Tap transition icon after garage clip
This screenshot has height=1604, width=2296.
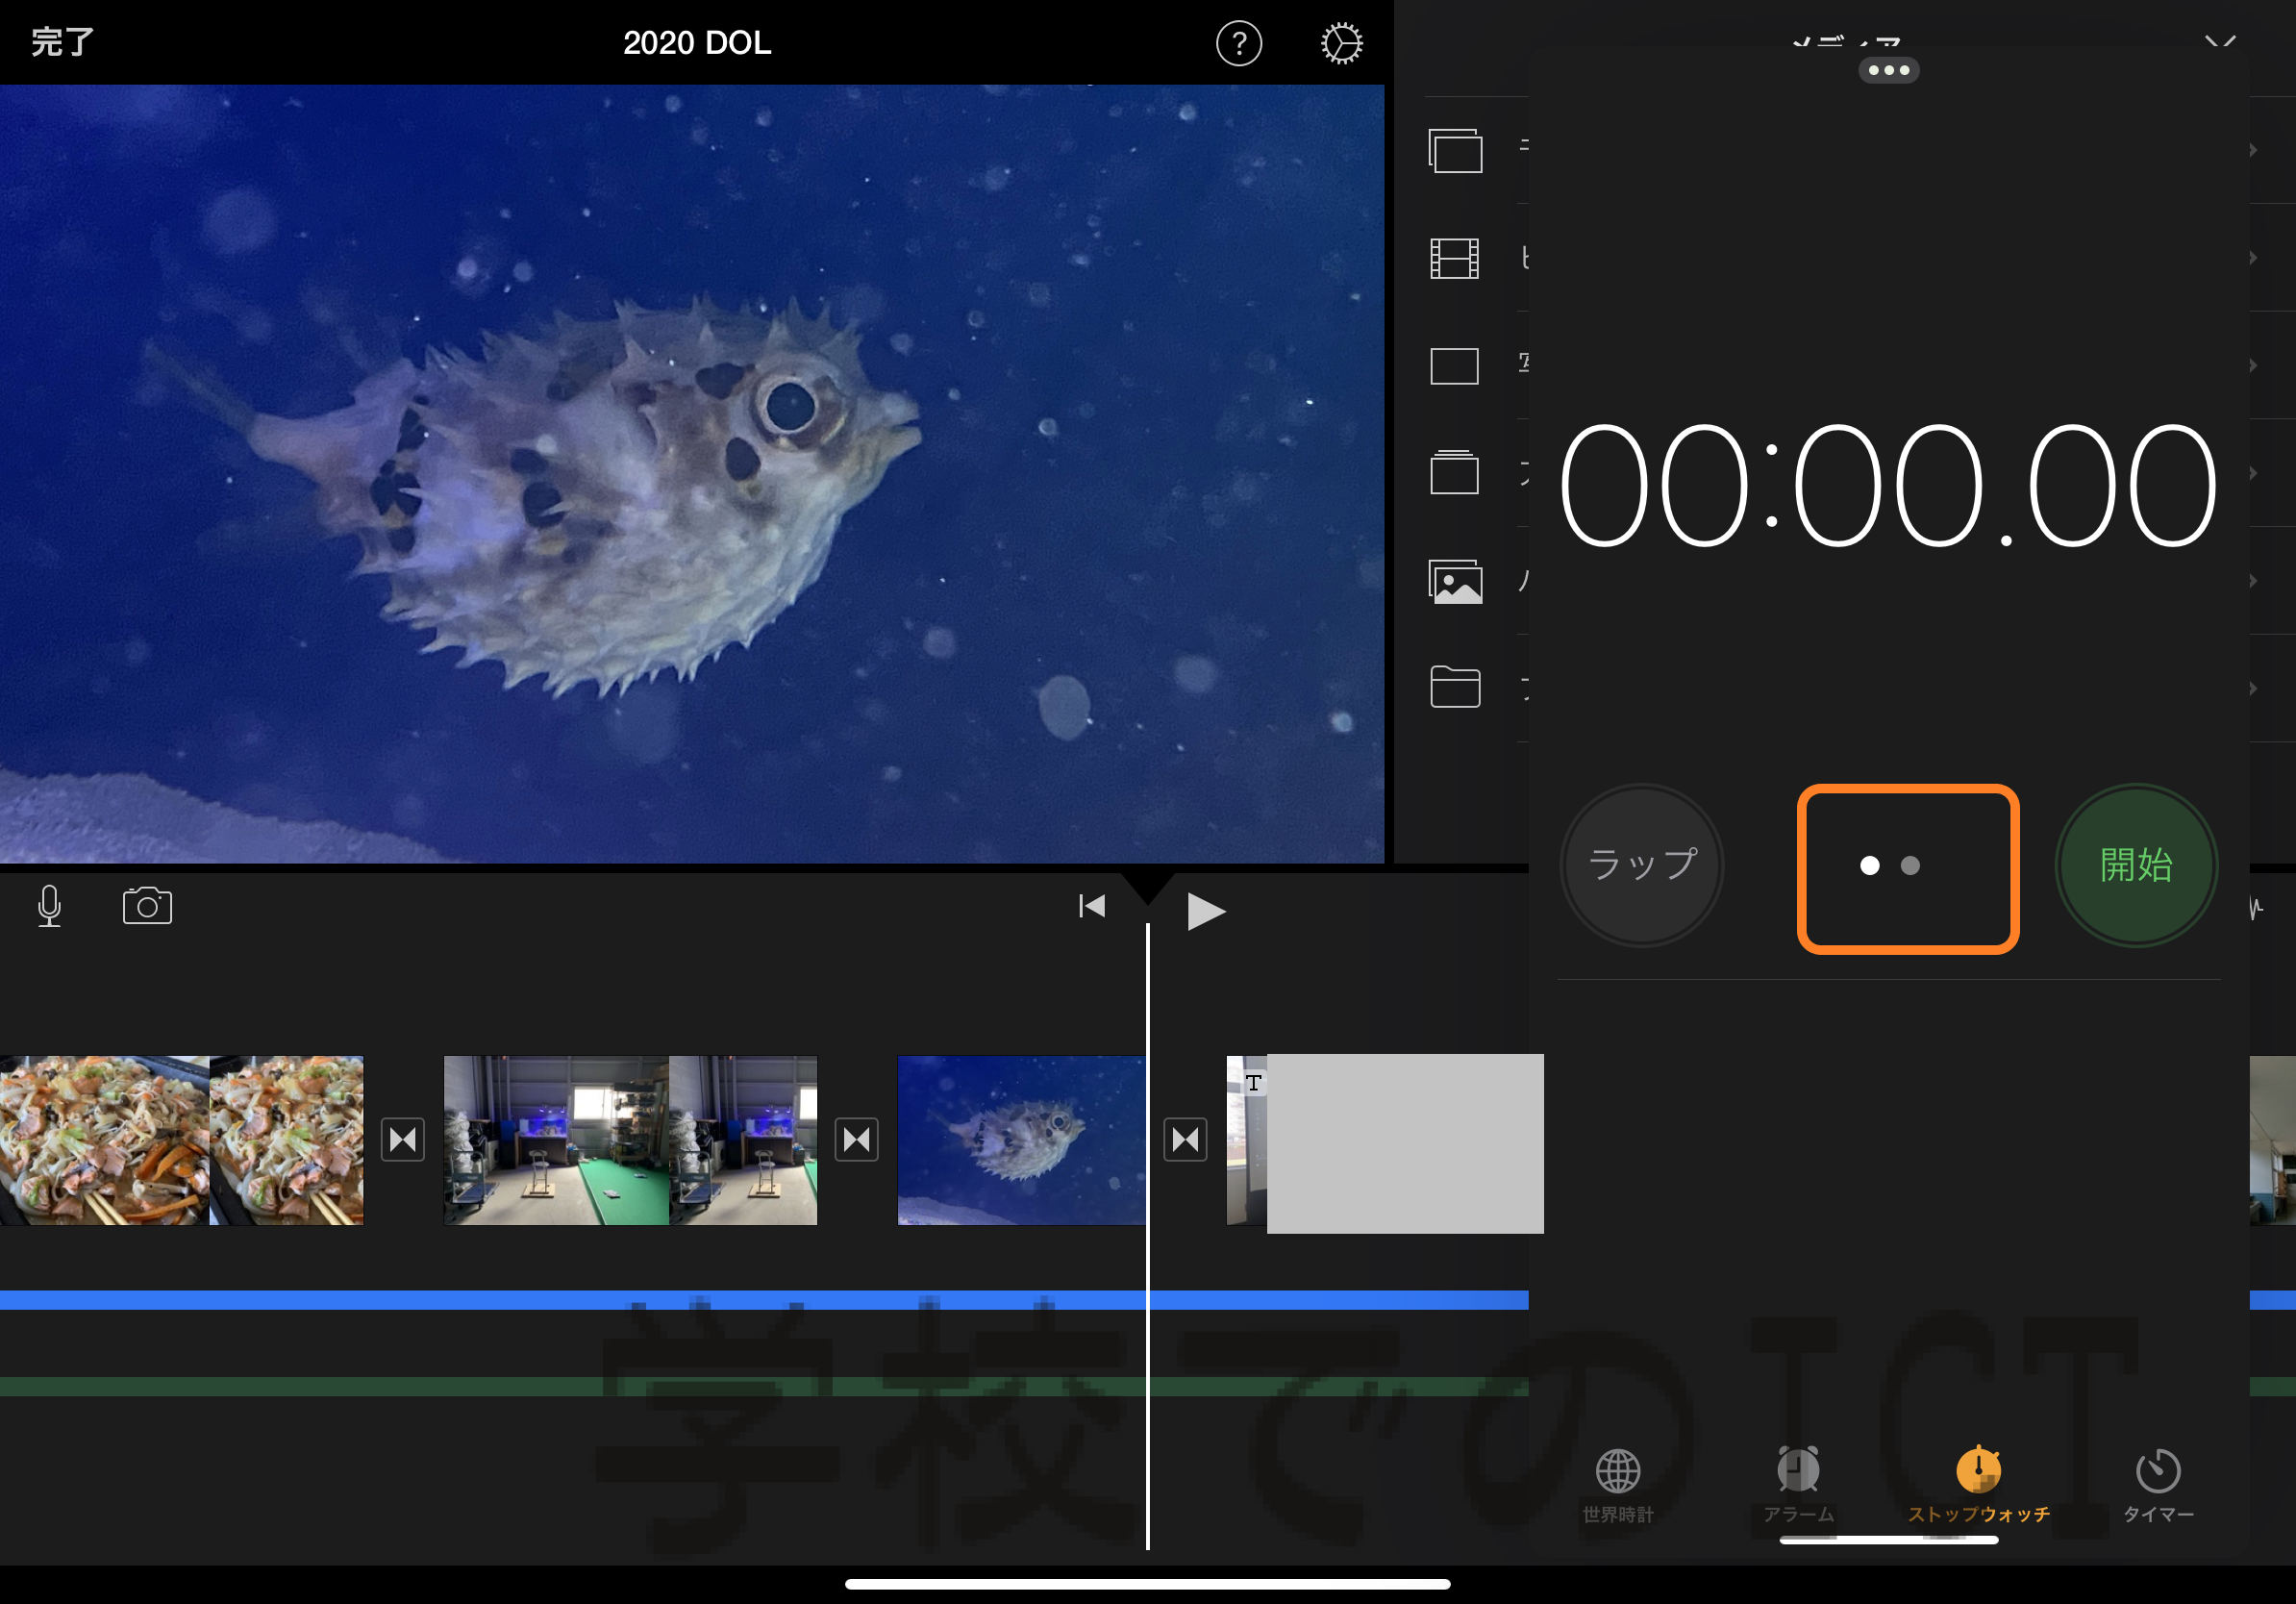pyautogui.click(x=857, y=1140)
